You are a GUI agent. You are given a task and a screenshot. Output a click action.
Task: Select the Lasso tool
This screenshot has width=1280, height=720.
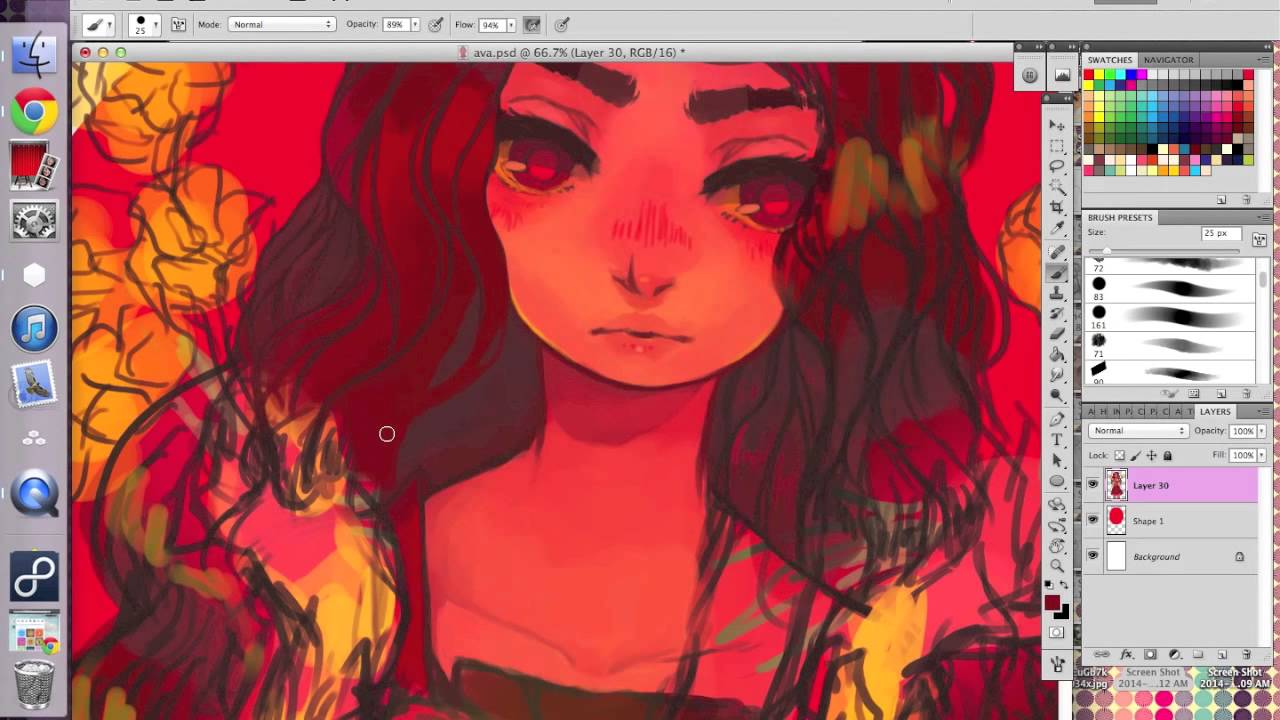tap(1057, 165)
